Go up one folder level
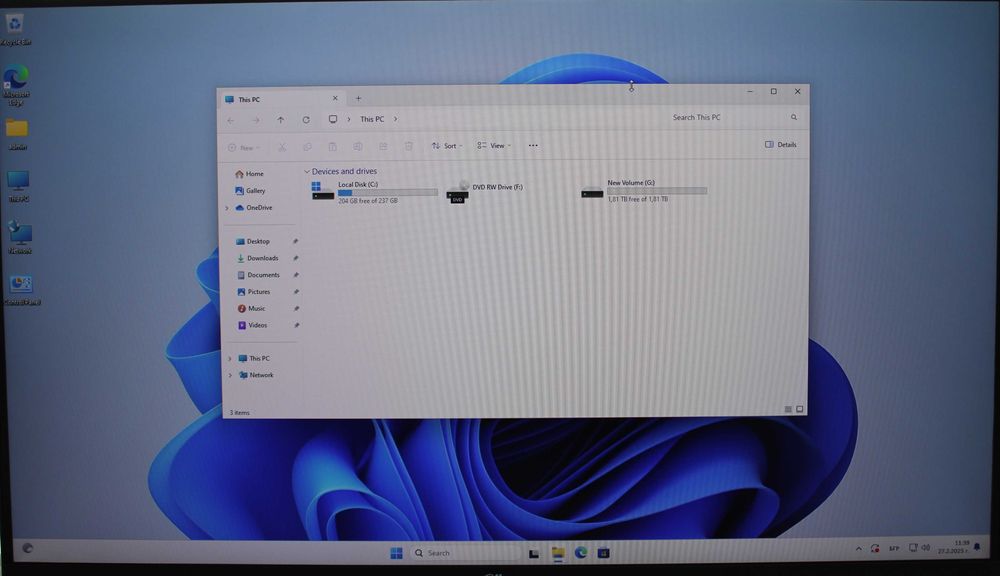Screen dimensions: 1000x576 coord(281,120)
